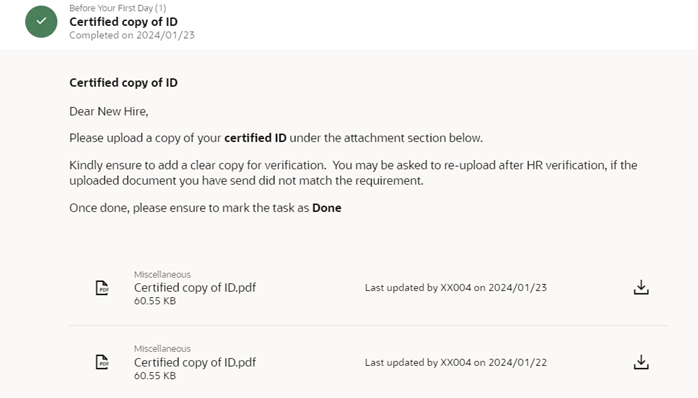Collapse the Certified copy of ID task header title
This screenshot has height=398, width=698.
click(x=123, y=21)
